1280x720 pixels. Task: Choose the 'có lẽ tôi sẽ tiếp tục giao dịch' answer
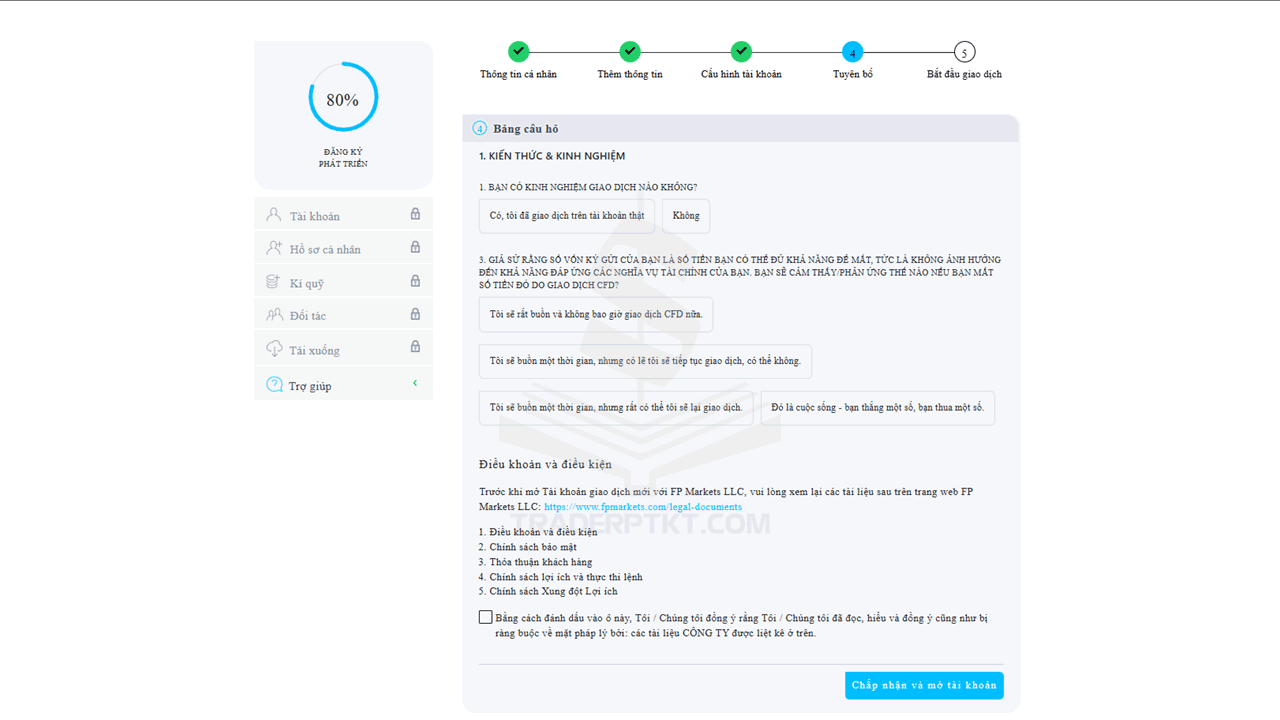[645, 361]
